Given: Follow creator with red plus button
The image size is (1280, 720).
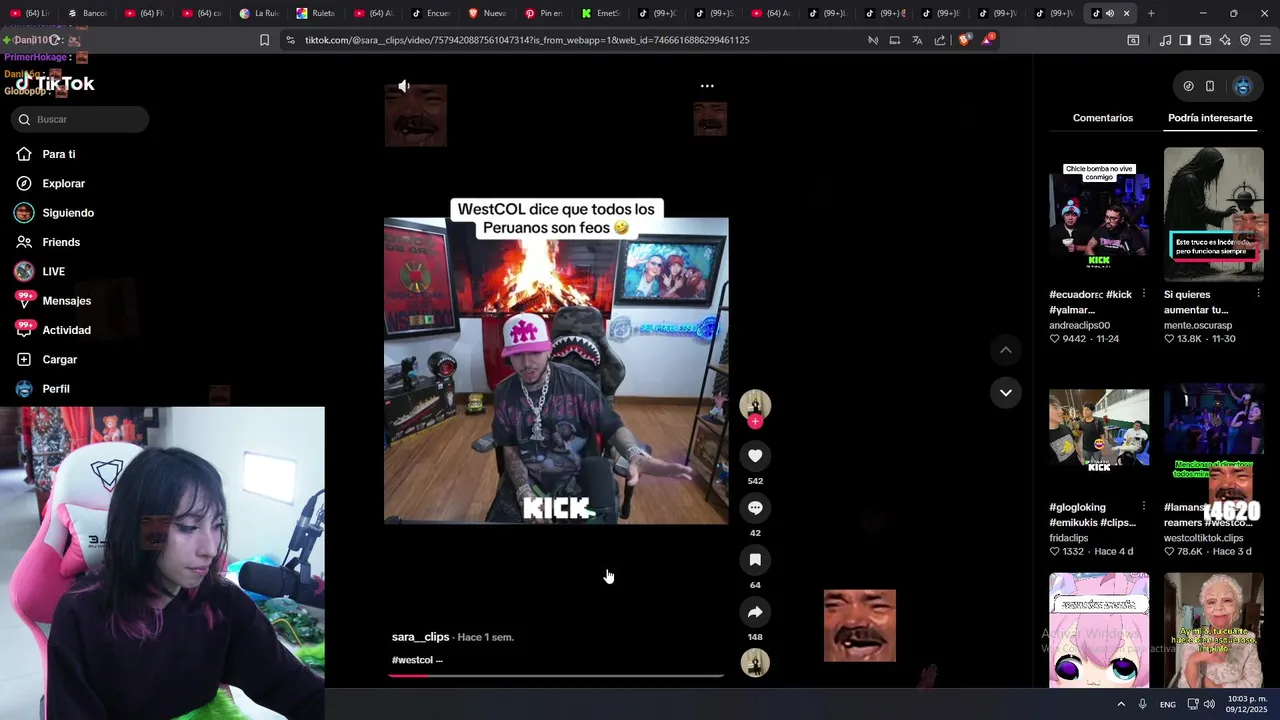Looking at the screenshot, I should coord(755,421).
